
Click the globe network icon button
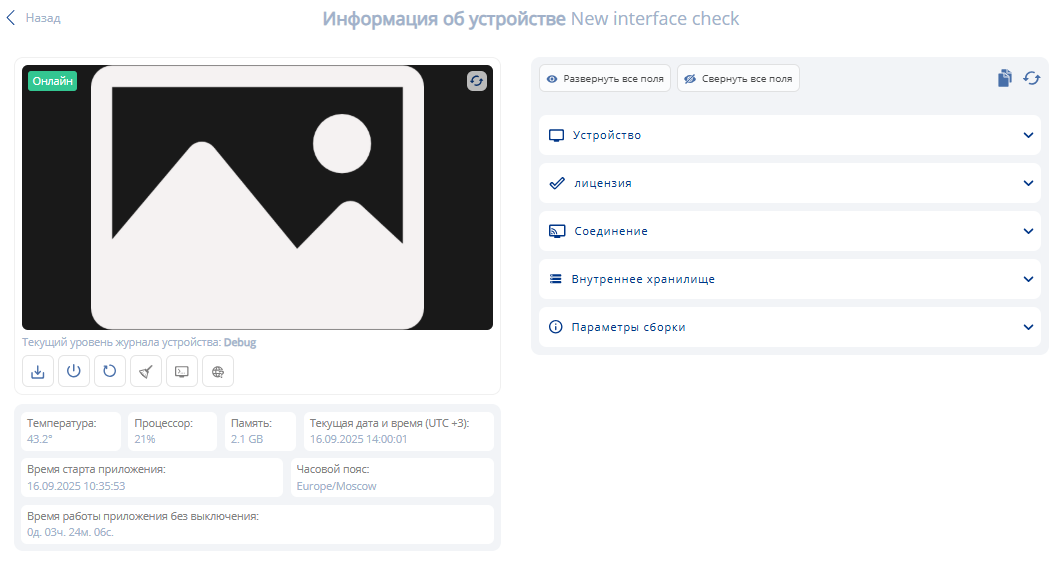coord(218,371)
